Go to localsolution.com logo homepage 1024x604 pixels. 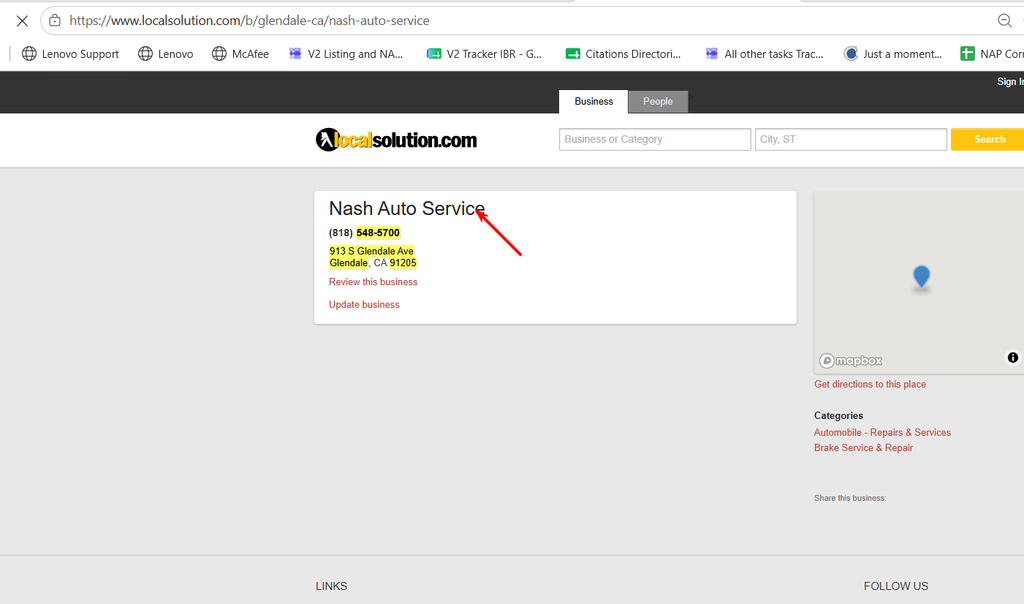tap(396, 140)
